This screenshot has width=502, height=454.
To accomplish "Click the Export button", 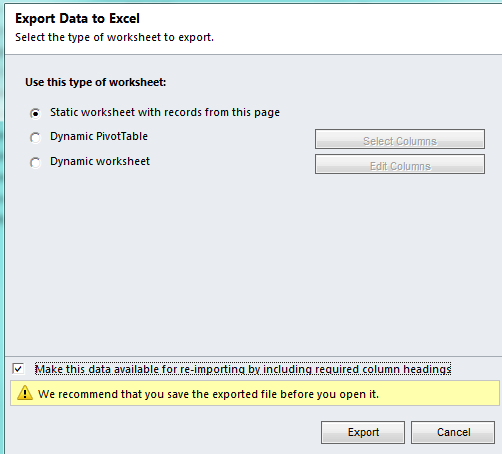I will [363, 432].
